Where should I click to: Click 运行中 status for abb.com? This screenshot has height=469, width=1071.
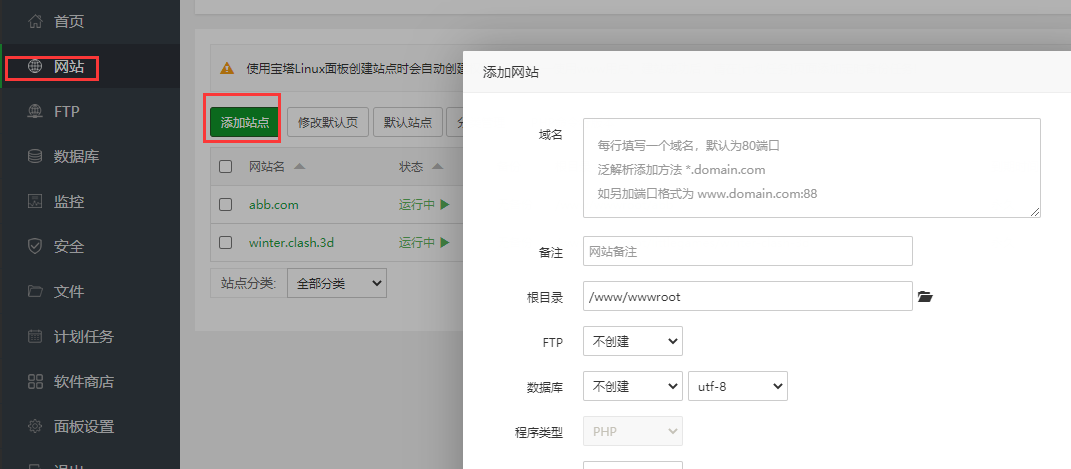point(417,204)
